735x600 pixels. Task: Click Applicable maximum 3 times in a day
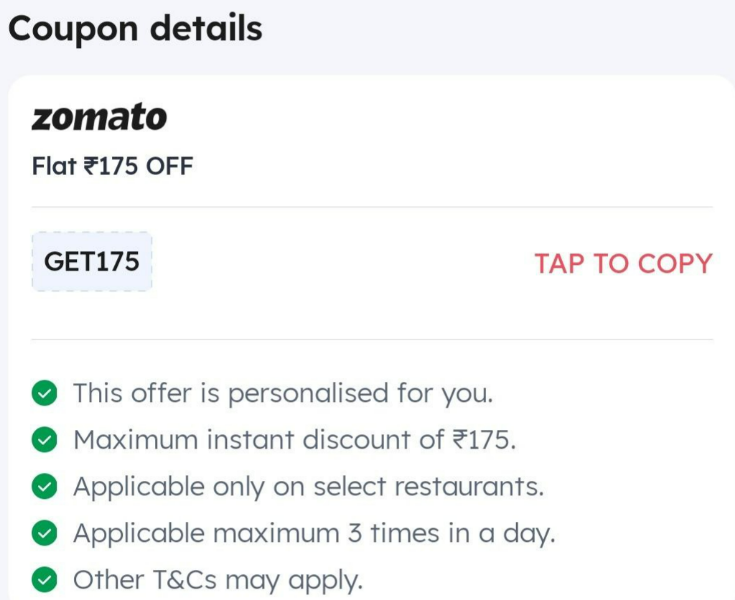click(x=314, y=533)
